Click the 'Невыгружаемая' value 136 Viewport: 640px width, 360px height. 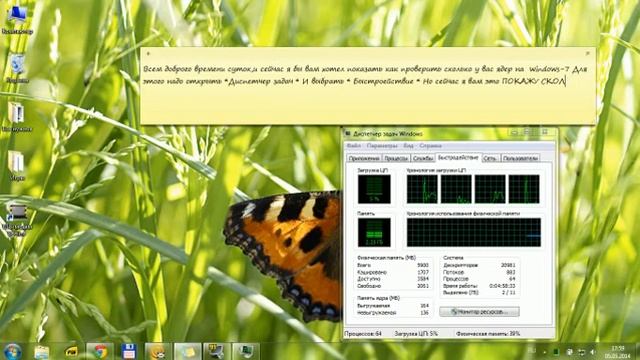424,313
